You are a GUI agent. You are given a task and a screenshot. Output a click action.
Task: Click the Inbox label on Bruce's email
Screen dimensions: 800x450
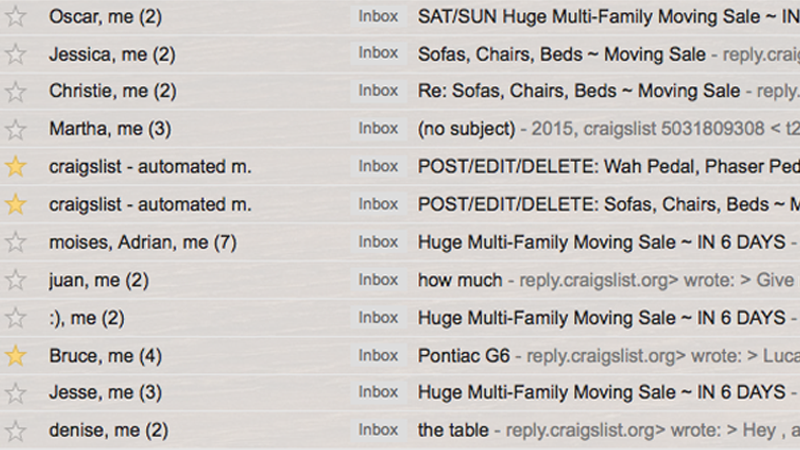pos(378,355)
